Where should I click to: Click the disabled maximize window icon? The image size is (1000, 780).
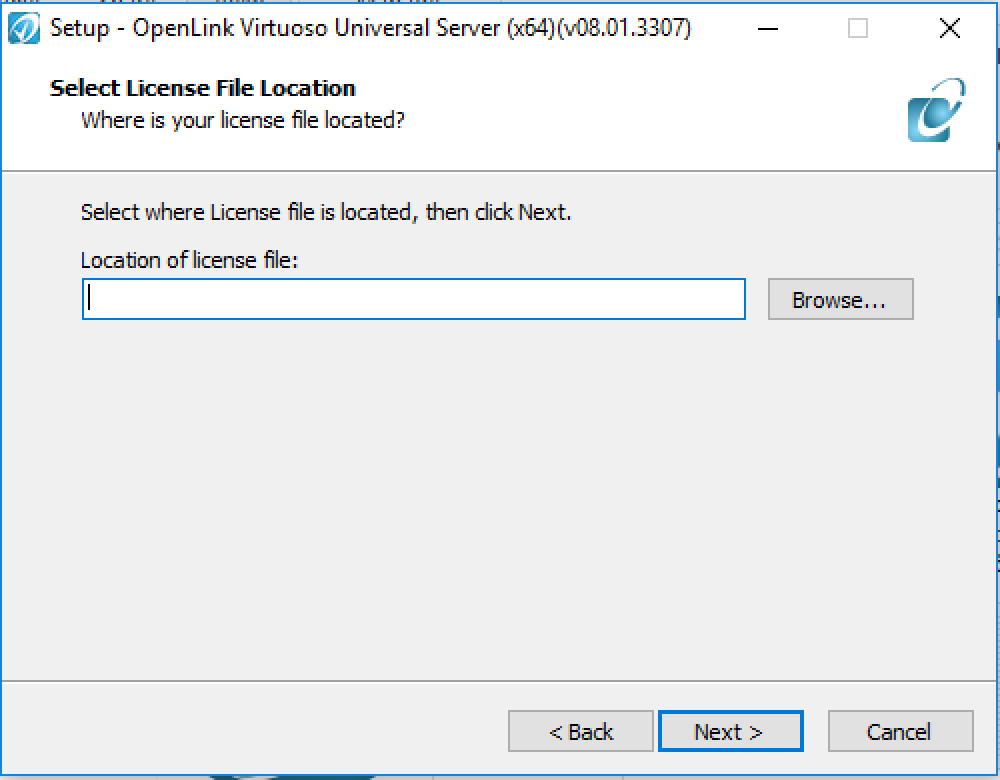858,29
